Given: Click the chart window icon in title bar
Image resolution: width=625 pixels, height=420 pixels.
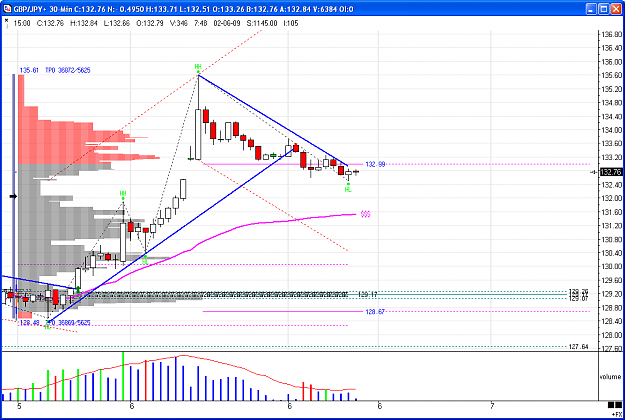Looking at the screenshot, I should tap(7, 8).
